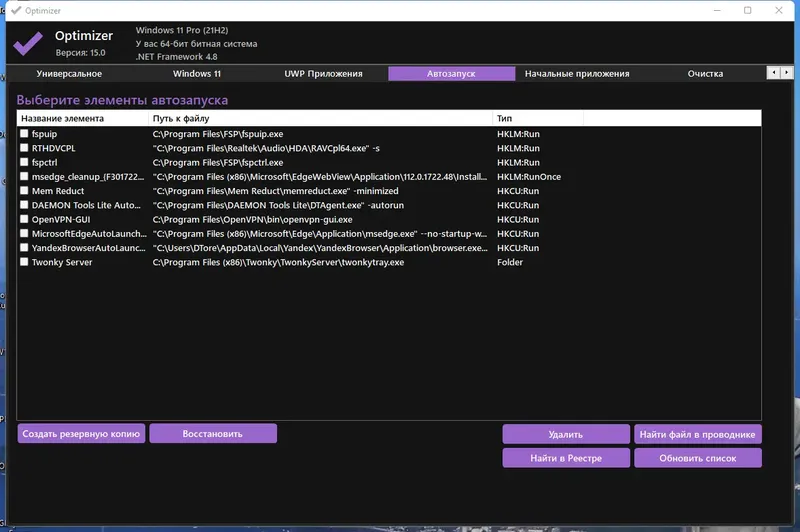Image resolution: width=800 pixels, height=532 pixels.
Task: Check the fspuip startup item checkbox
Action: point(24,134)
